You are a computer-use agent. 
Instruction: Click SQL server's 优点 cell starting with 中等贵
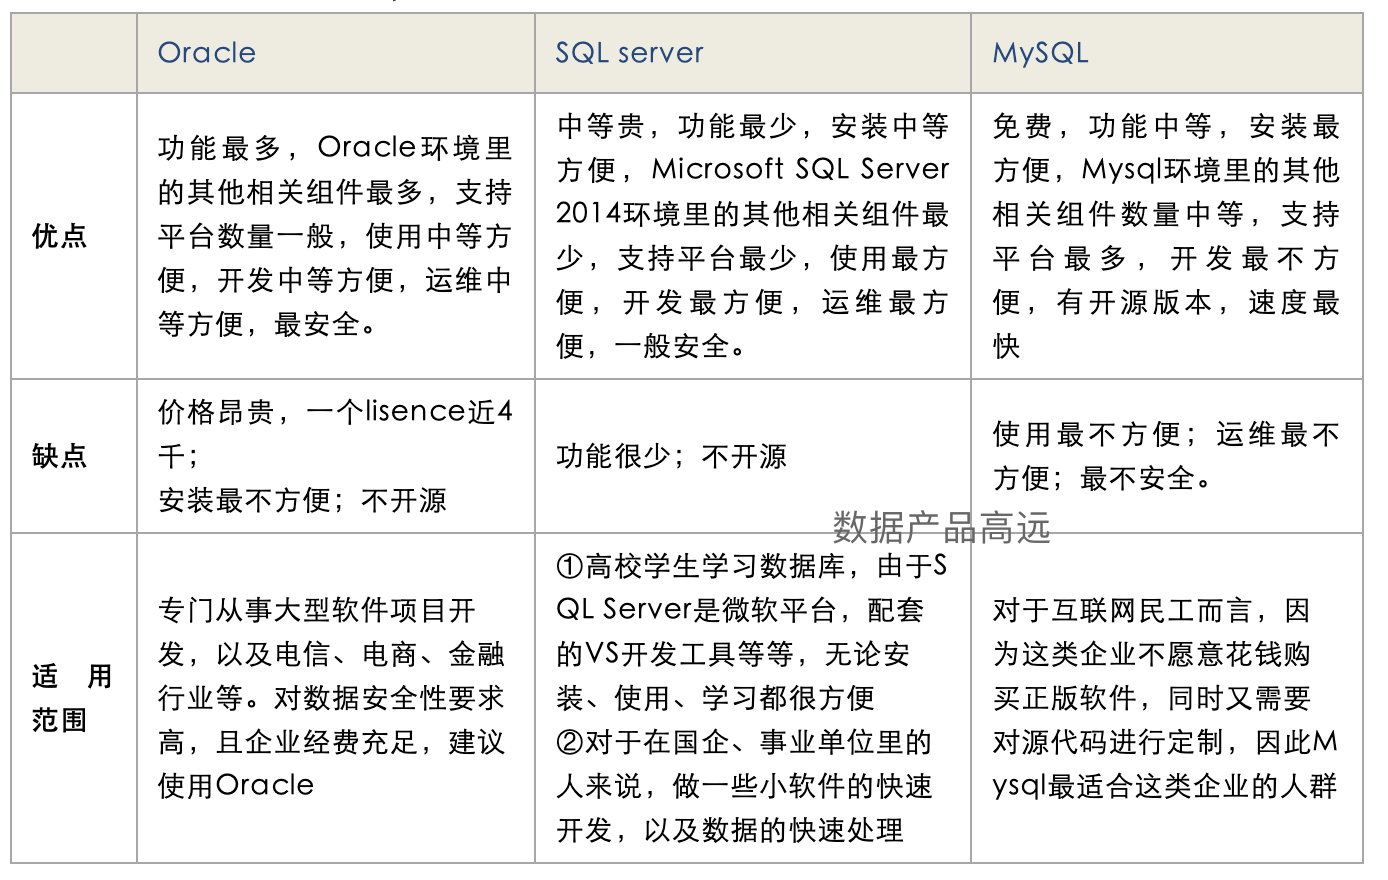[752, 236]
